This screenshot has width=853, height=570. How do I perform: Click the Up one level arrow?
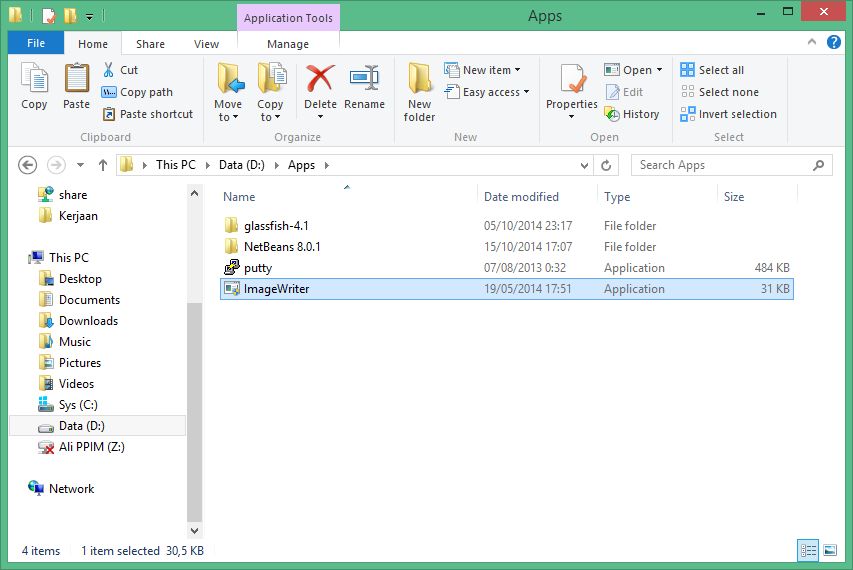[x=102, y=165]
